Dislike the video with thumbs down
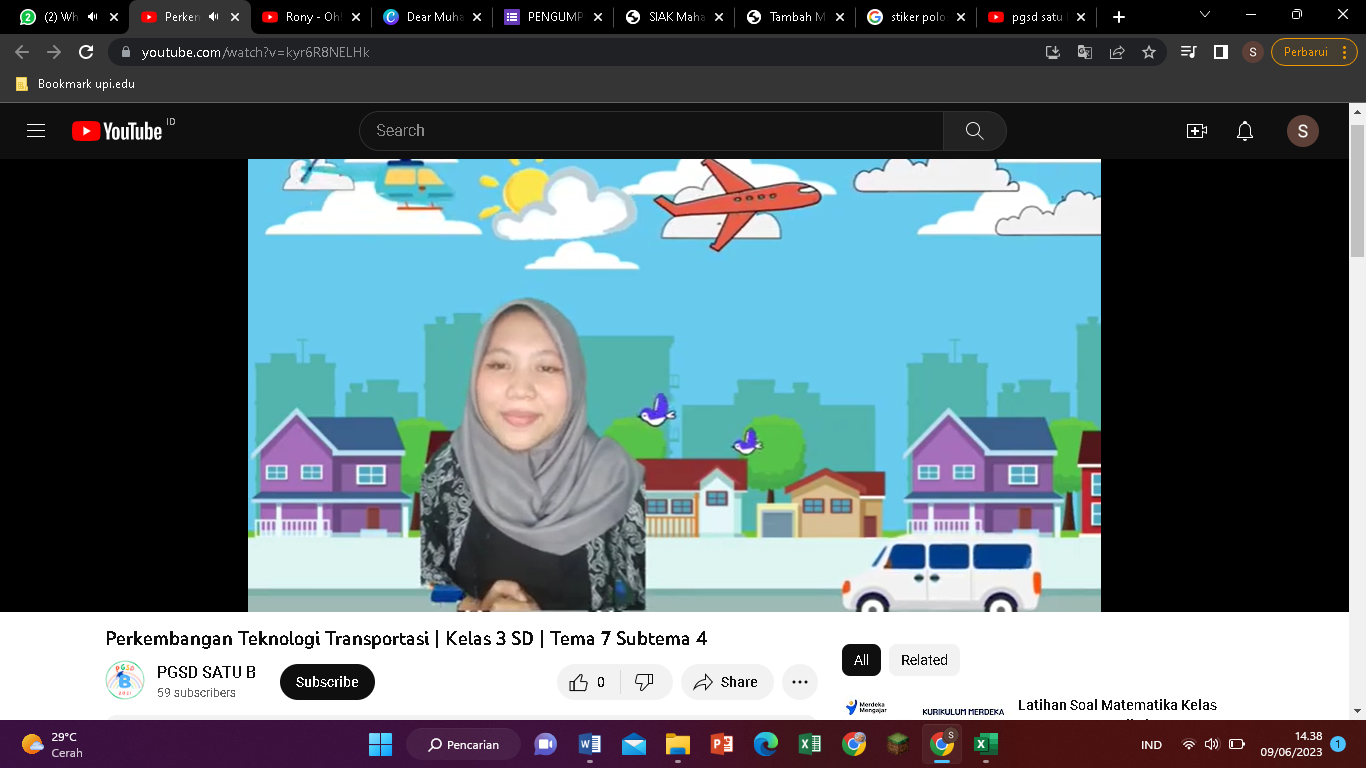Viewport: 1366px width, 768px height. tap(644, 682)
